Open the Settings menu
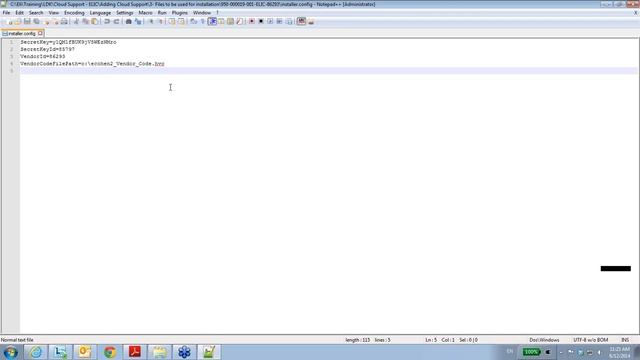640x360 pixels. tap(125, 13)
